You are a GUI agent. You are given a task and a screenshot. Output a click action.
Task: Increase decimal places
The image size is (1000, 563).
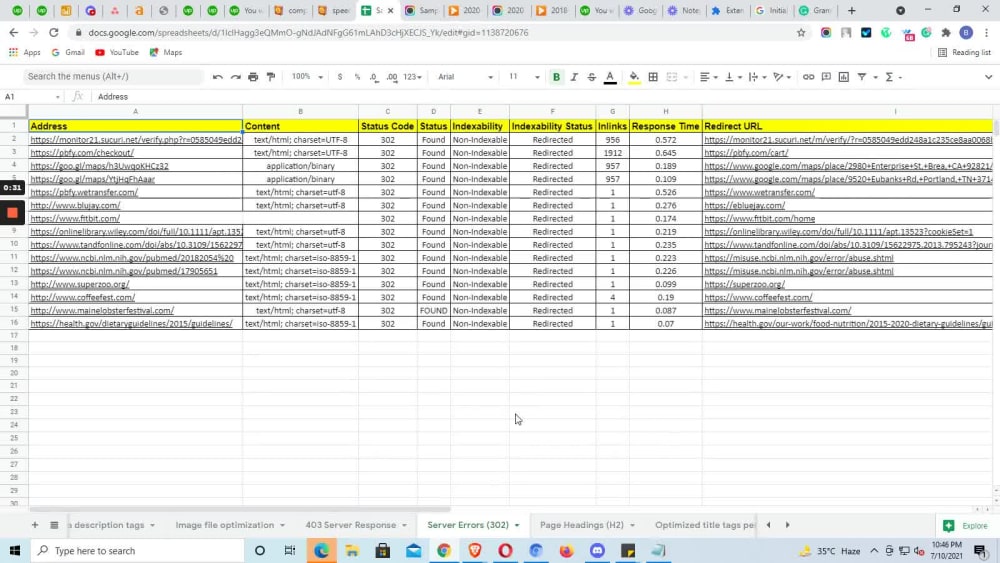392,77
